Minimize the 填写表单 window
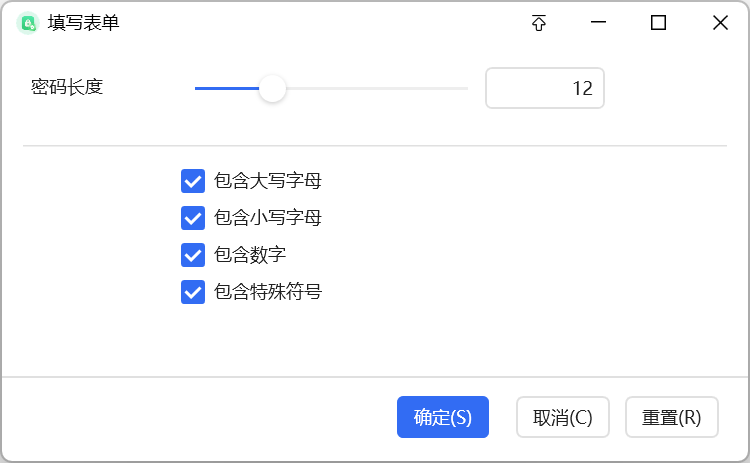The width and height of the screenshot is (750, 463). 598,22
